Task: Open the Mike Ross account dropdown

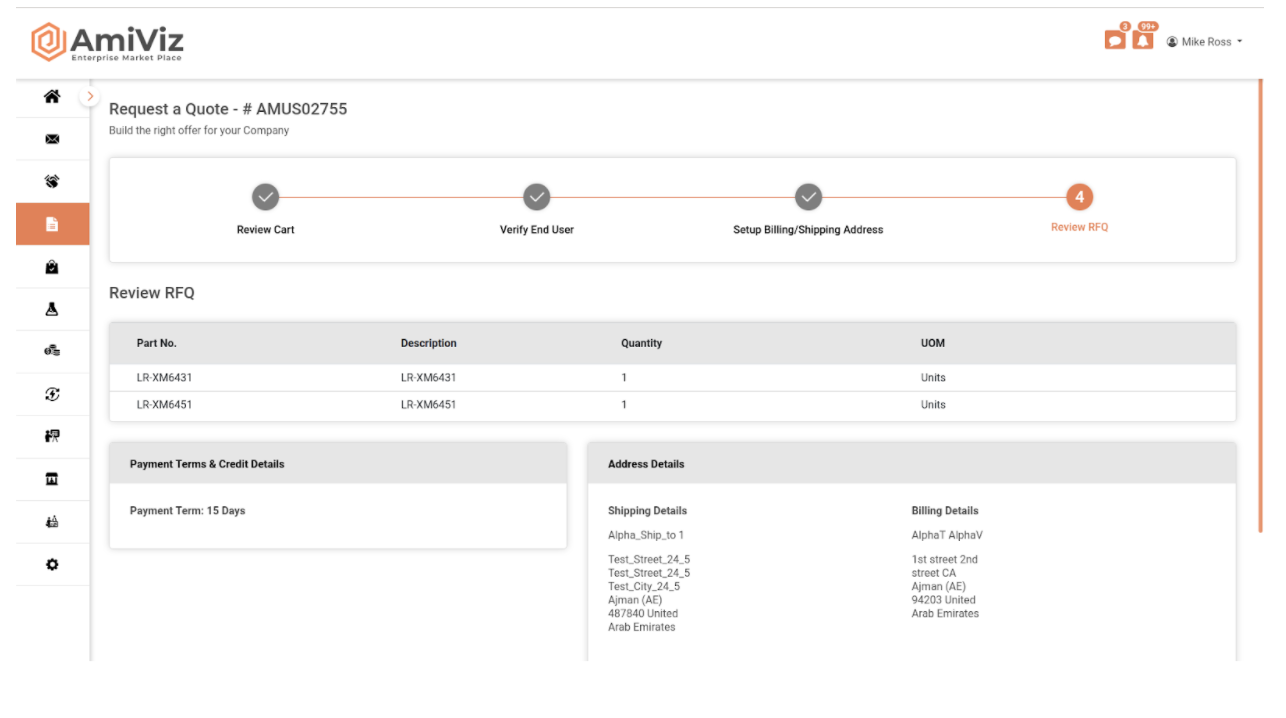Action: [1205, 42]
